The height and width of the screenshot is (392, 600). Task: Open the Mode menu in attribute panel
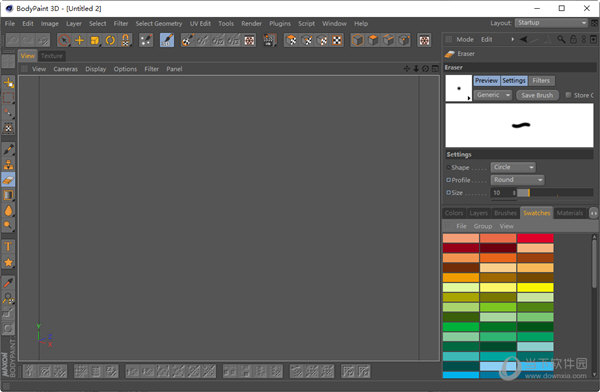pyautogui.click(x=465, y=39)
